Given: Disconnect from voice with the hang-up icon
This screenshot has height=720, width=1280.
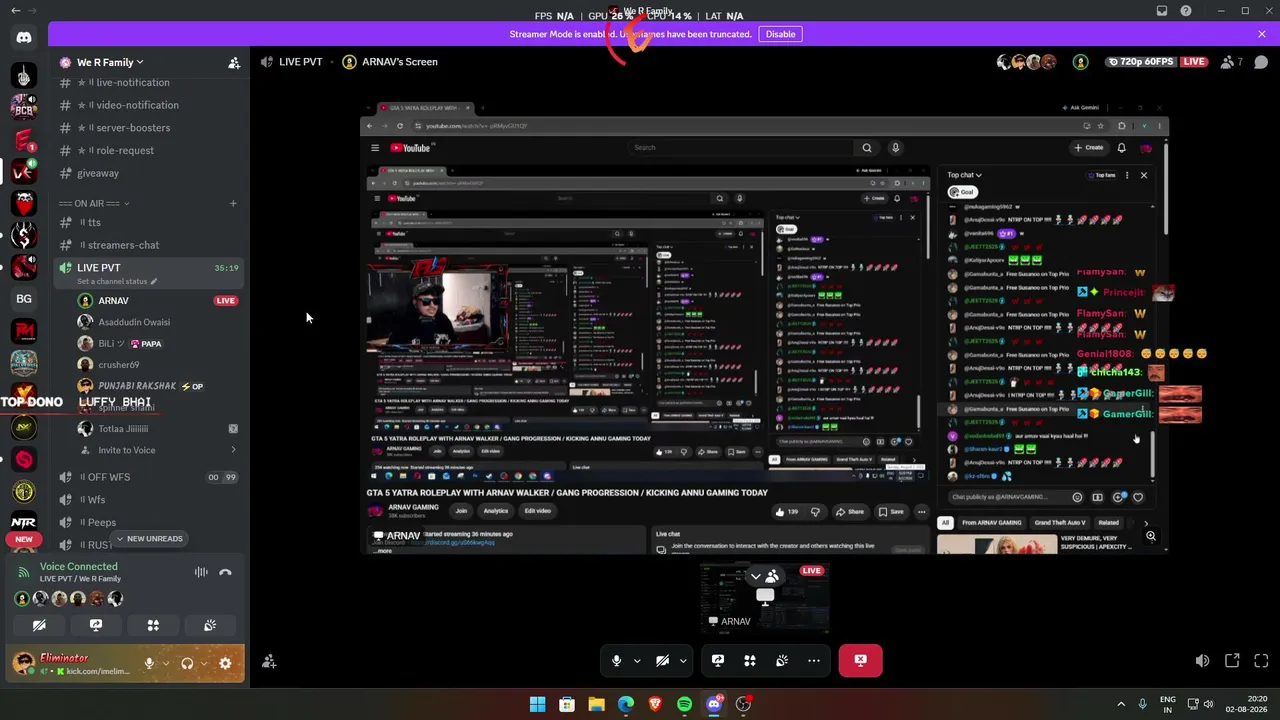Looking at the screenshot, I should (225, 572).
